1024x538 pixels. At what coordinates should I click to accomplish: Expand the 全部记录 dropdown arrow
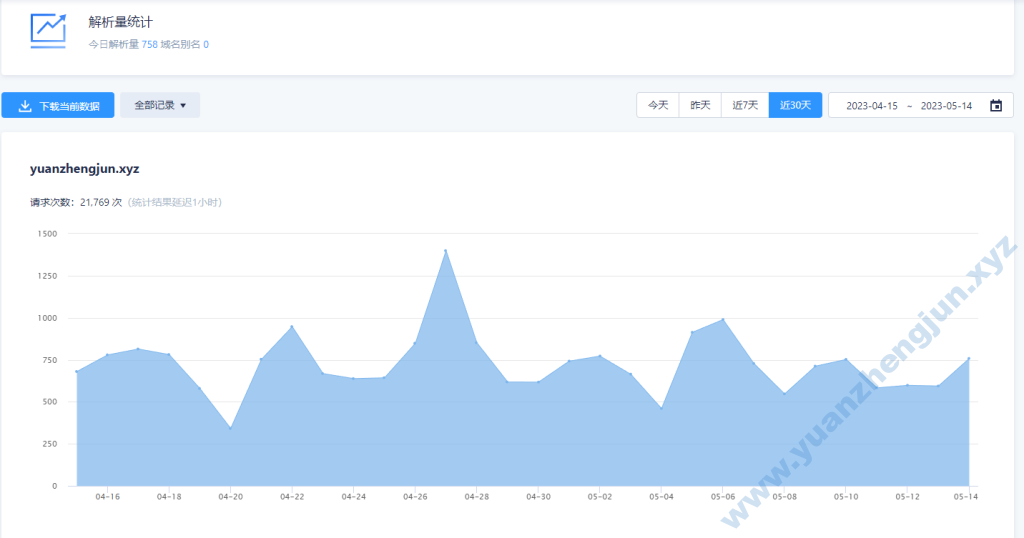pos(183,105)
